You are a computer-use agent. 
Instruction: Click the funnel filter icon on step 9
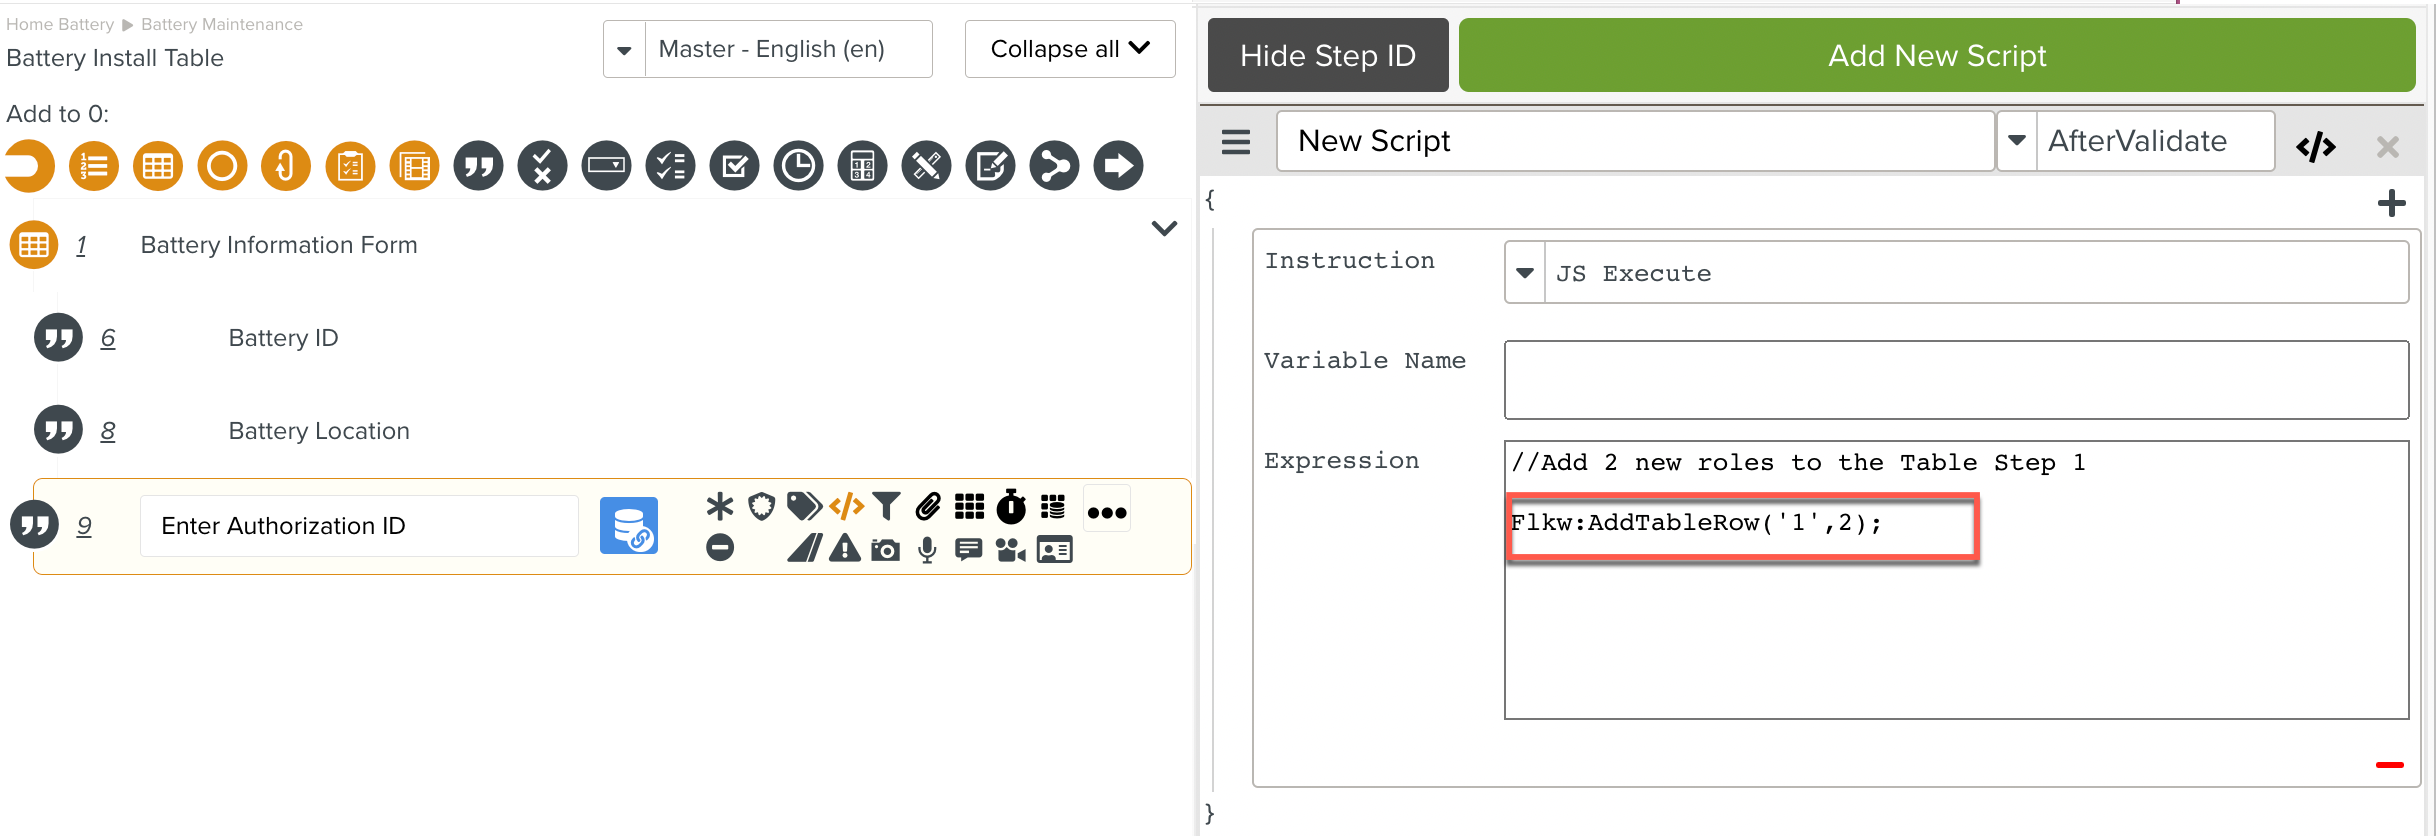pos(886,507)
